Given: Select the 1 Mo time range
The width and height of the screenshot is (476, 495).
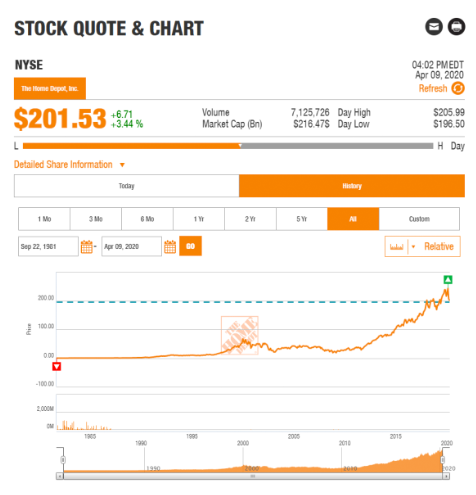Looking at the screenshot, I should (x=44, y=219).
